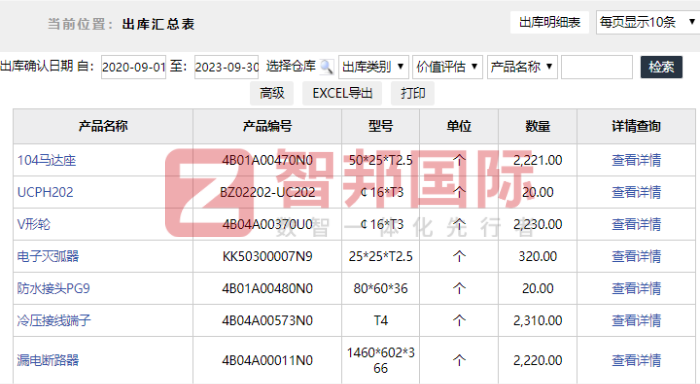
Task: Open the 104马达座 product link
Action: (x=46, y=160)
